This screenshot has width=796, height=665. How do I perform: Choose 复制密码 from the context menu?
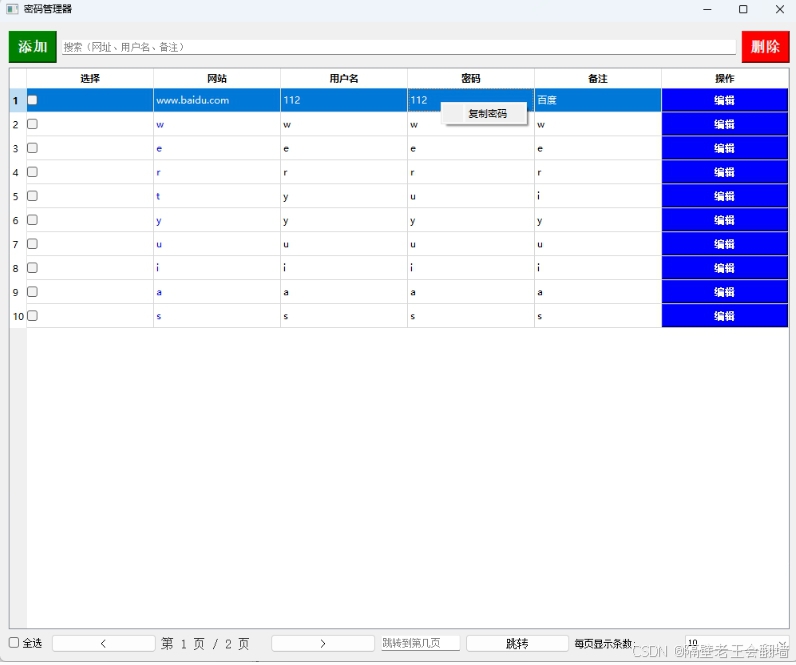click(x=486, y=114)
